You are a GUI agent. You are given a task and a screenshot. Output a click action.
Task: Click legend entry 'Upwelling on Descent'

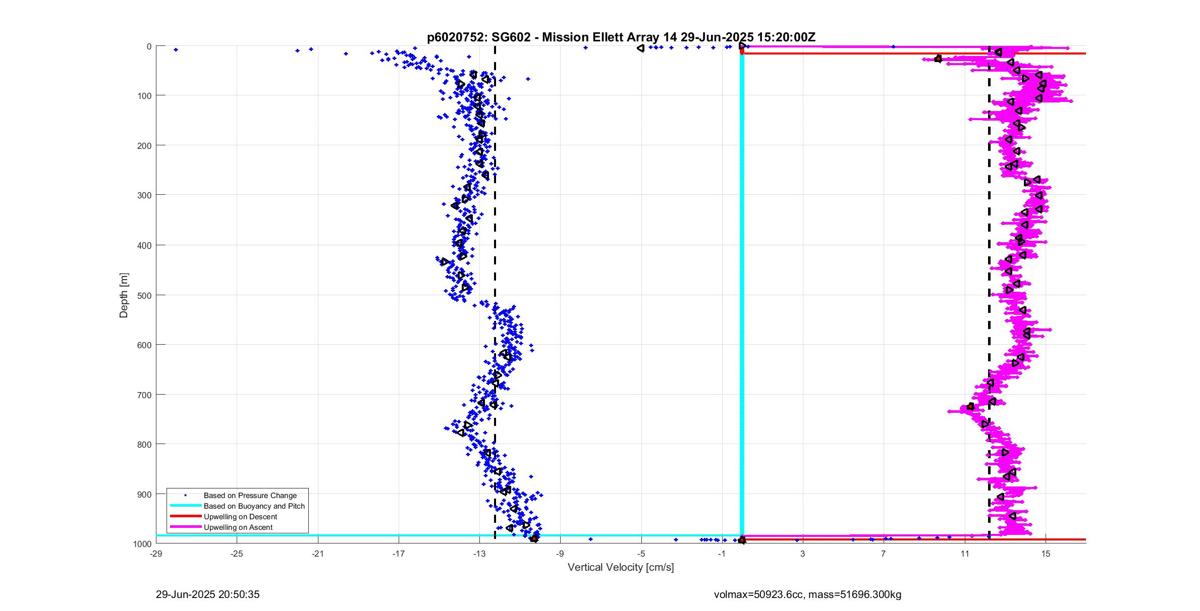(240, 516)
